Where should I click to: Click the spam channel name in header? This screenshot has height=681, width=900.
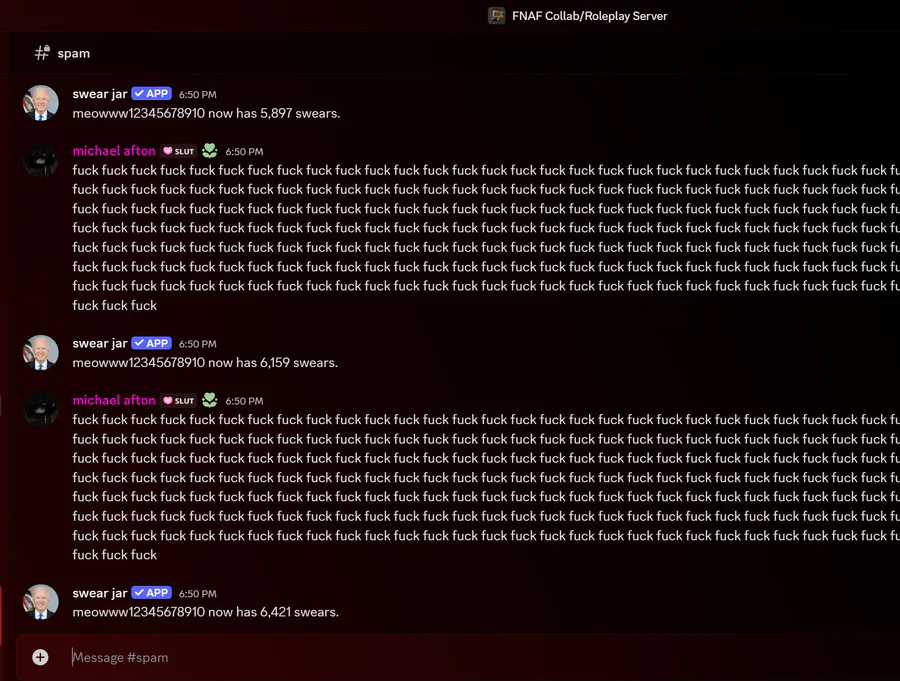click(73, 53)
